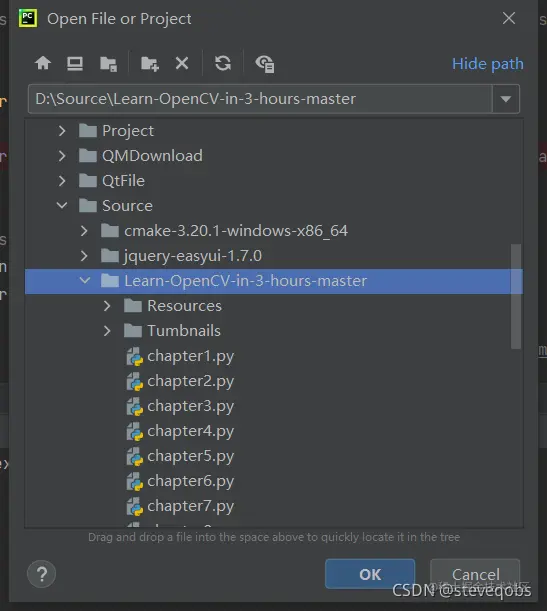Click the Python file icon of chapter5.py
547x611 pixels.
134,456
